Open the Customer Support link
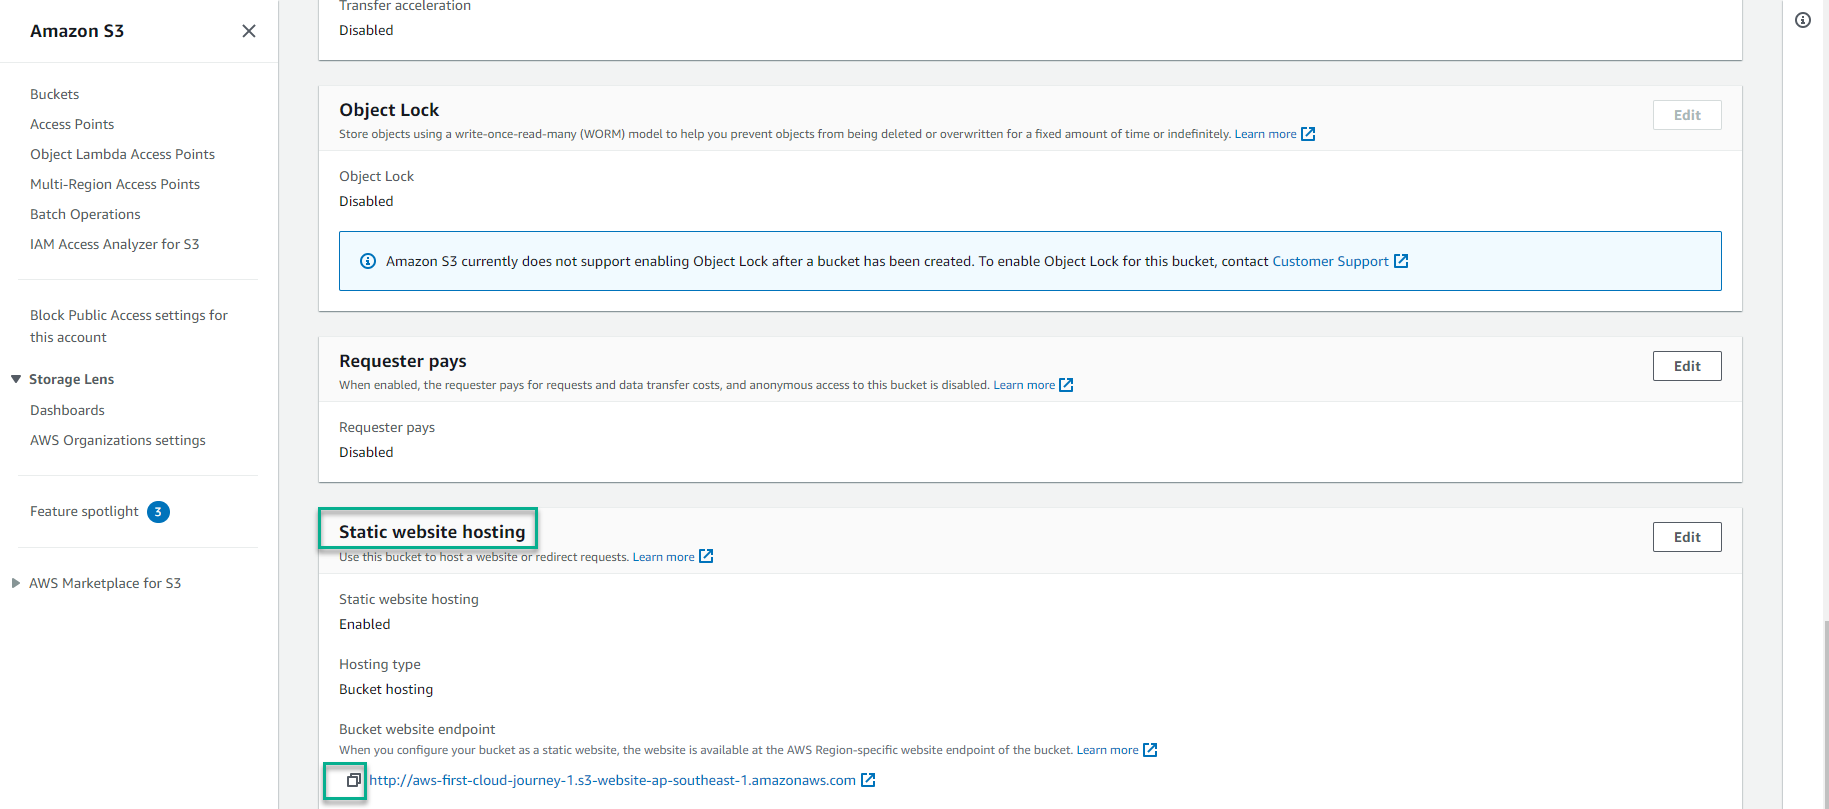Image resolution: width=1829 pixels, height=809 pixels. pos(1330,261)
